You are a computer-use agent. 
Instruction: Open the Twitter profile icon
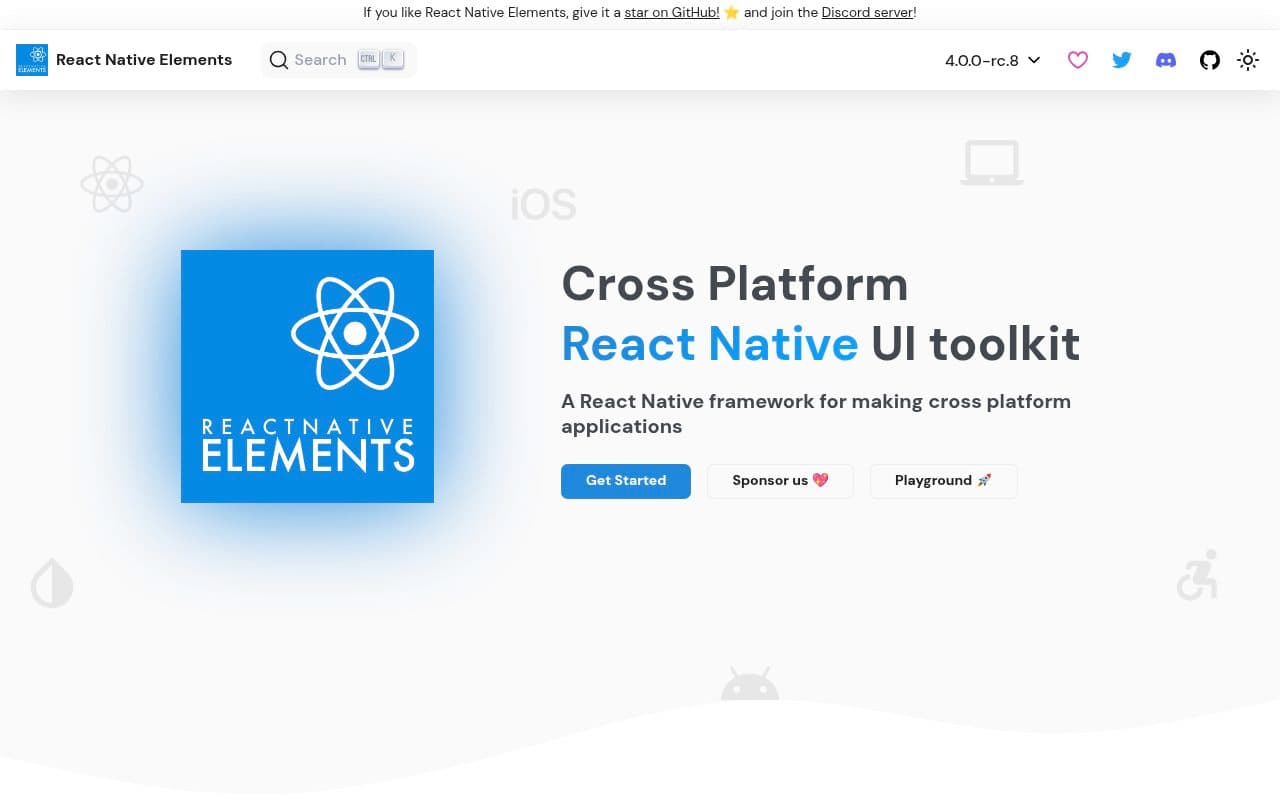coord(1122,60)
